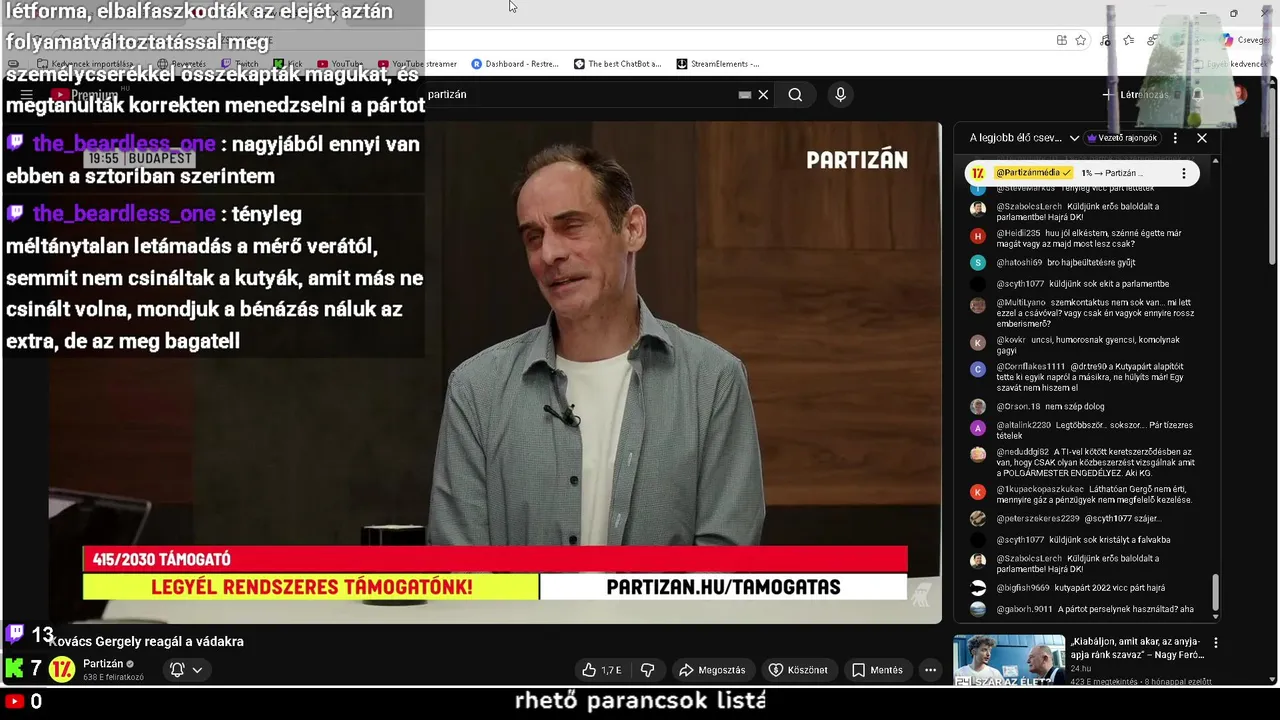Image resolution: width=1280 pixels, height=720 pixels.
Task: Open the Partizán channel name link
Action: [x=103, y=664]
